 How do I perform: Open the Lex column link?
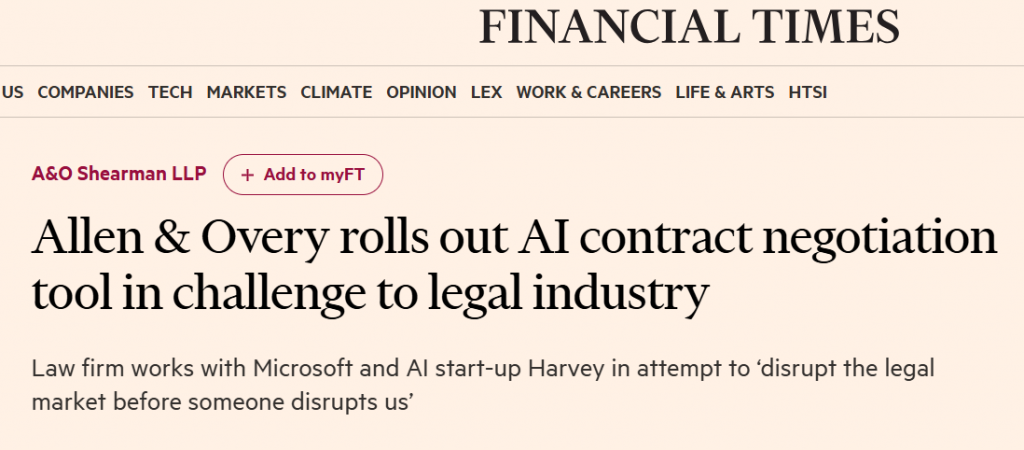[x=486, y=92]
